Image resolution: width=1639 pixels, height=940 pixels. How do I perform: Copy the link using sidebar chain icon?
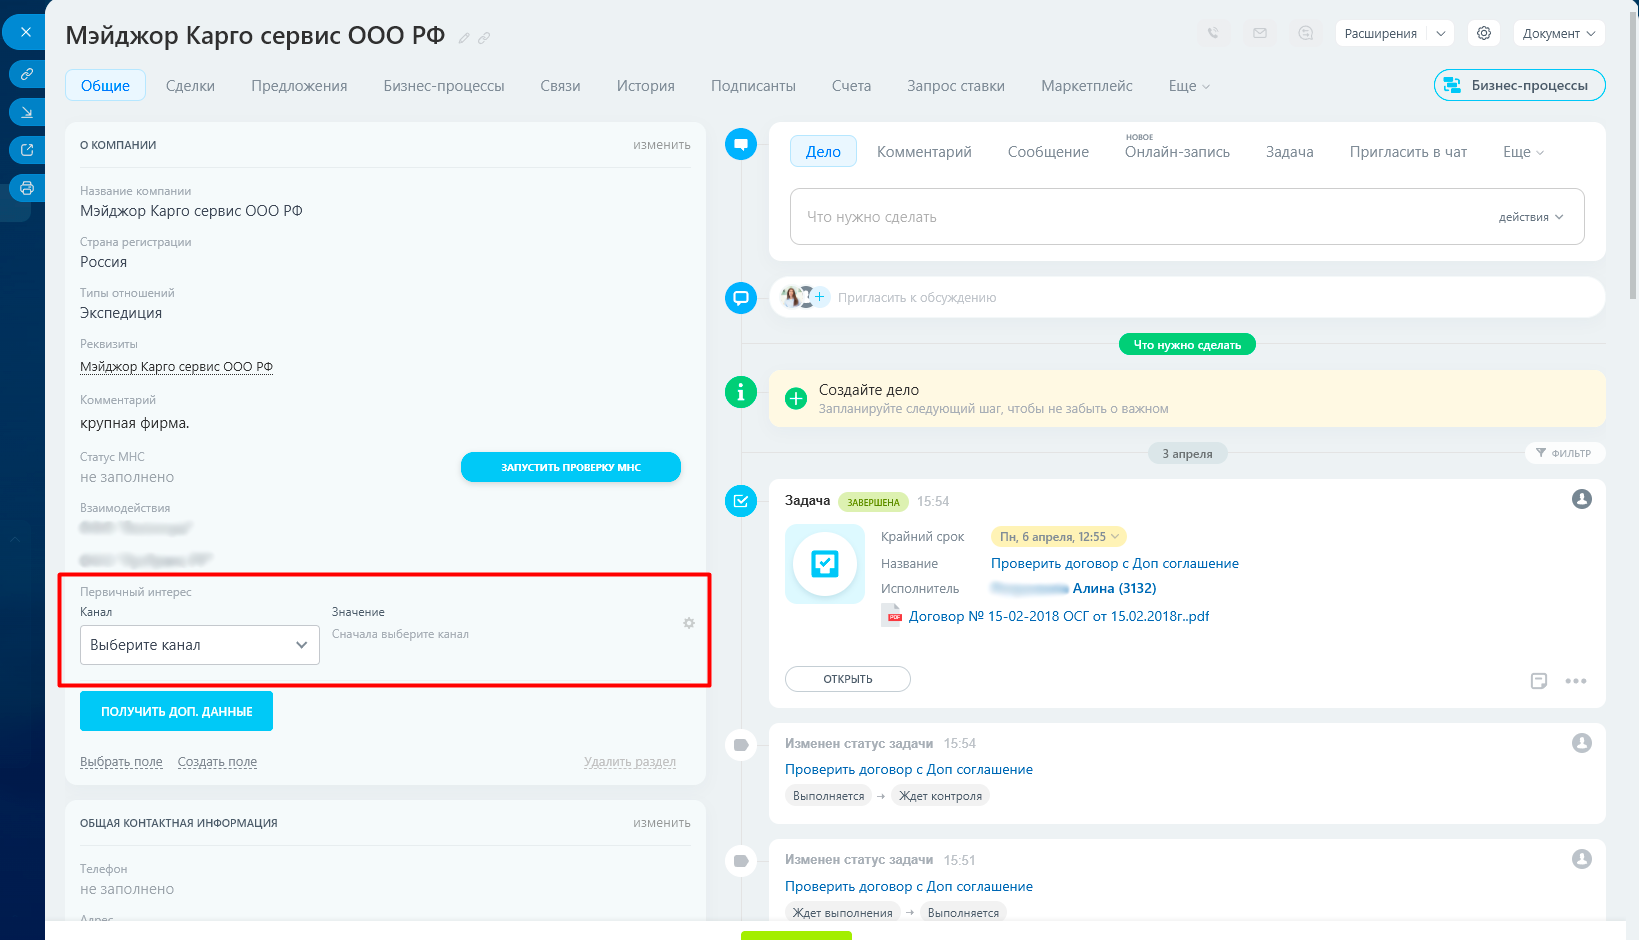point(27,74)
